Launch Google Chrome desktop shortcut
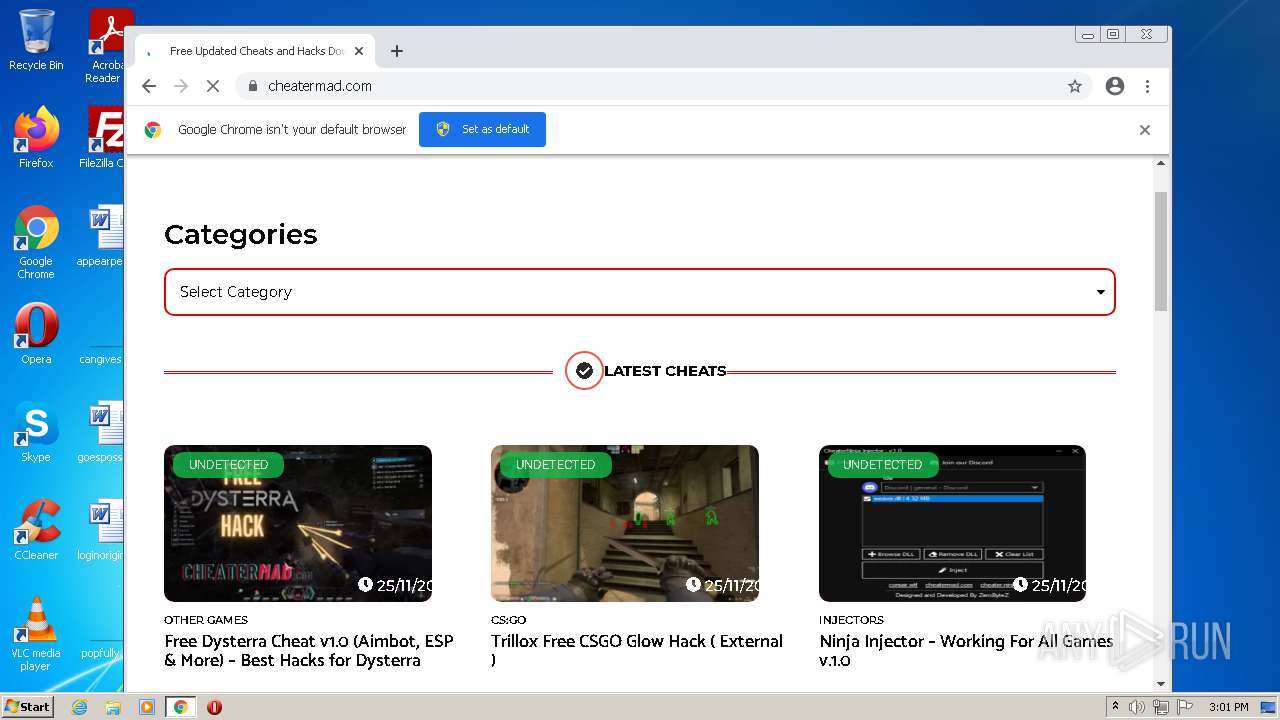The width and height of the screenshot is (1280, 720). tap(36, 242)
